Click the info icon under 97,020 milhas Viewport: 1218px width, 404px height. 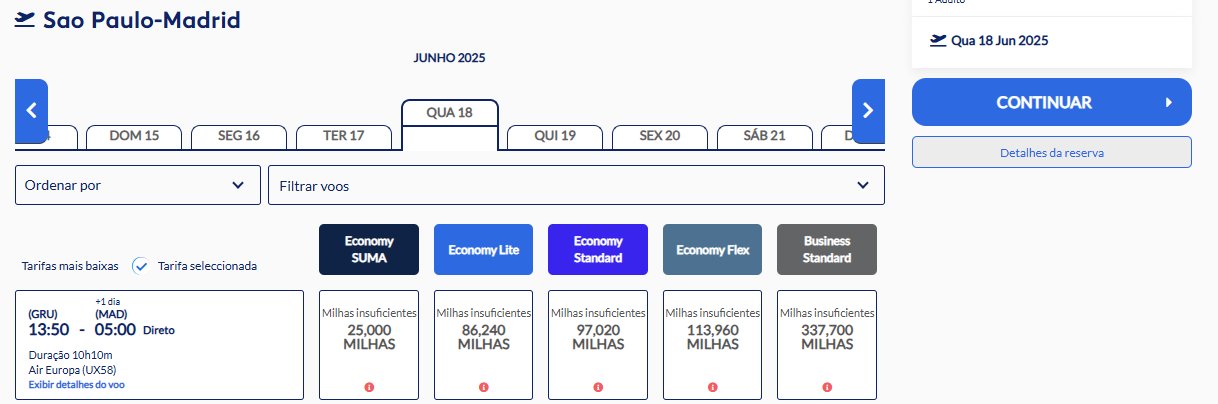(598, 386)
